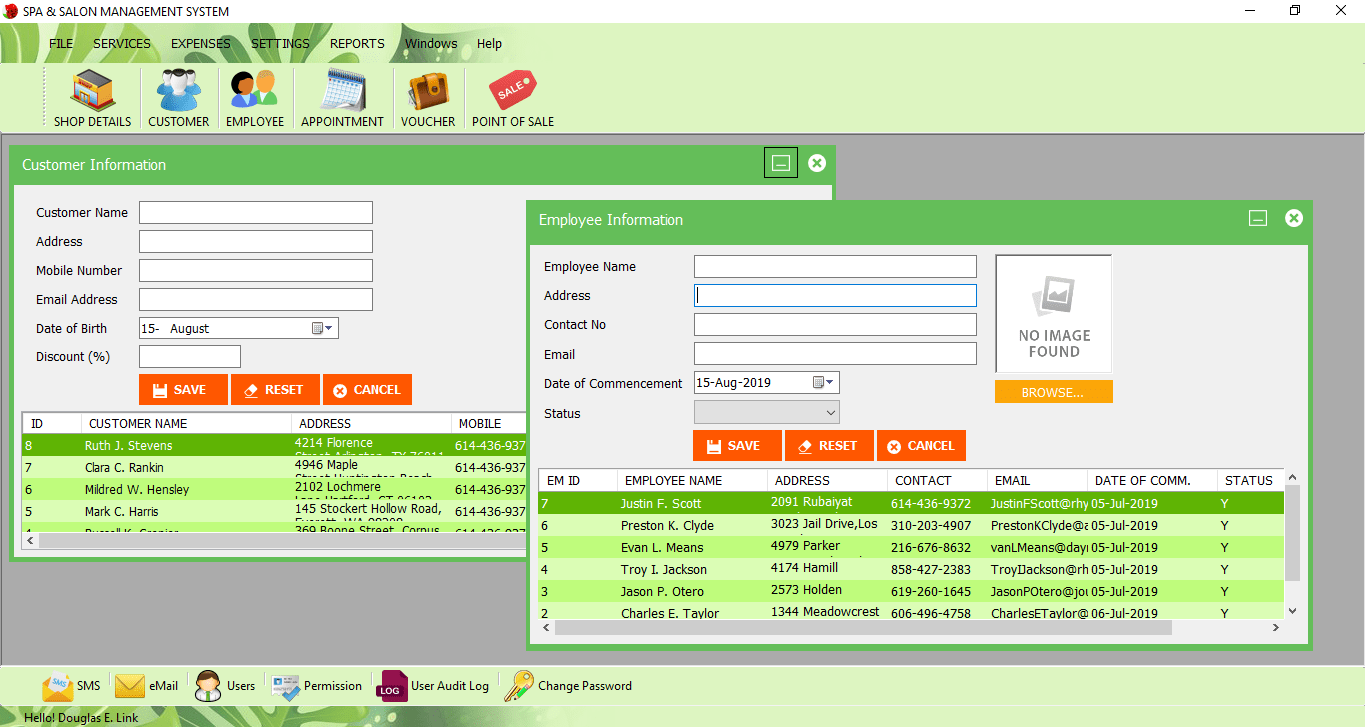The width and height of the screenshot is (1365, 727).
Task: Cancel the Employee Information form
Action: [x=921, y=446]
